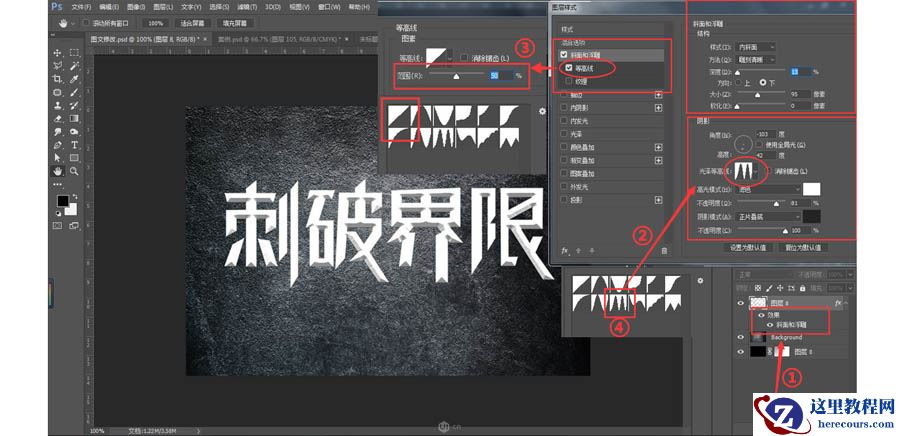This screenshot has width=900, height=436.
Task: Click the lock transparent pixels checkerboard icon
Action: click(758, 288)
